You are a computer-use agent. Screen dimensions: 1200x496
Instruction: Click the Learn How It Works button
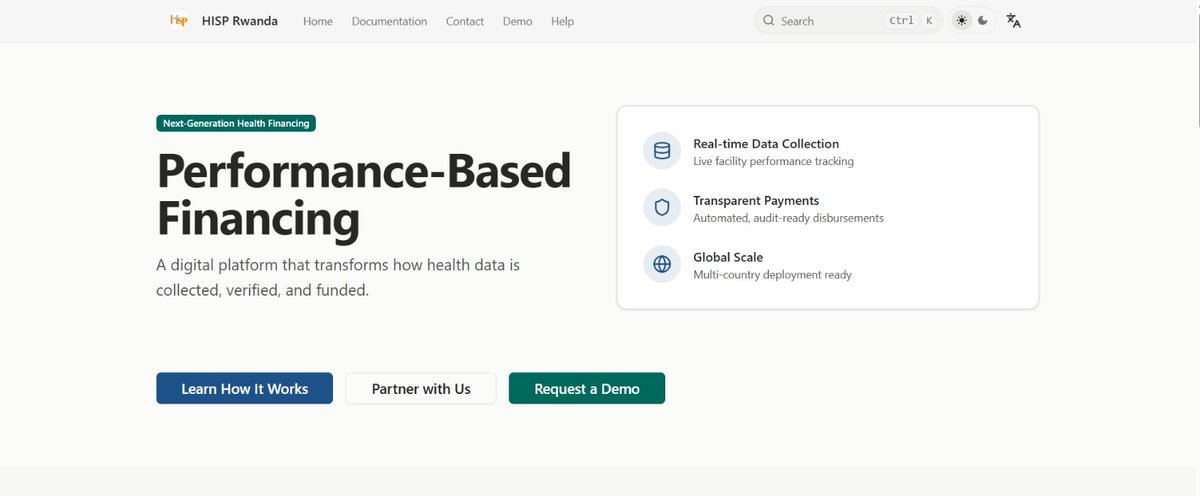pos(244,388)
